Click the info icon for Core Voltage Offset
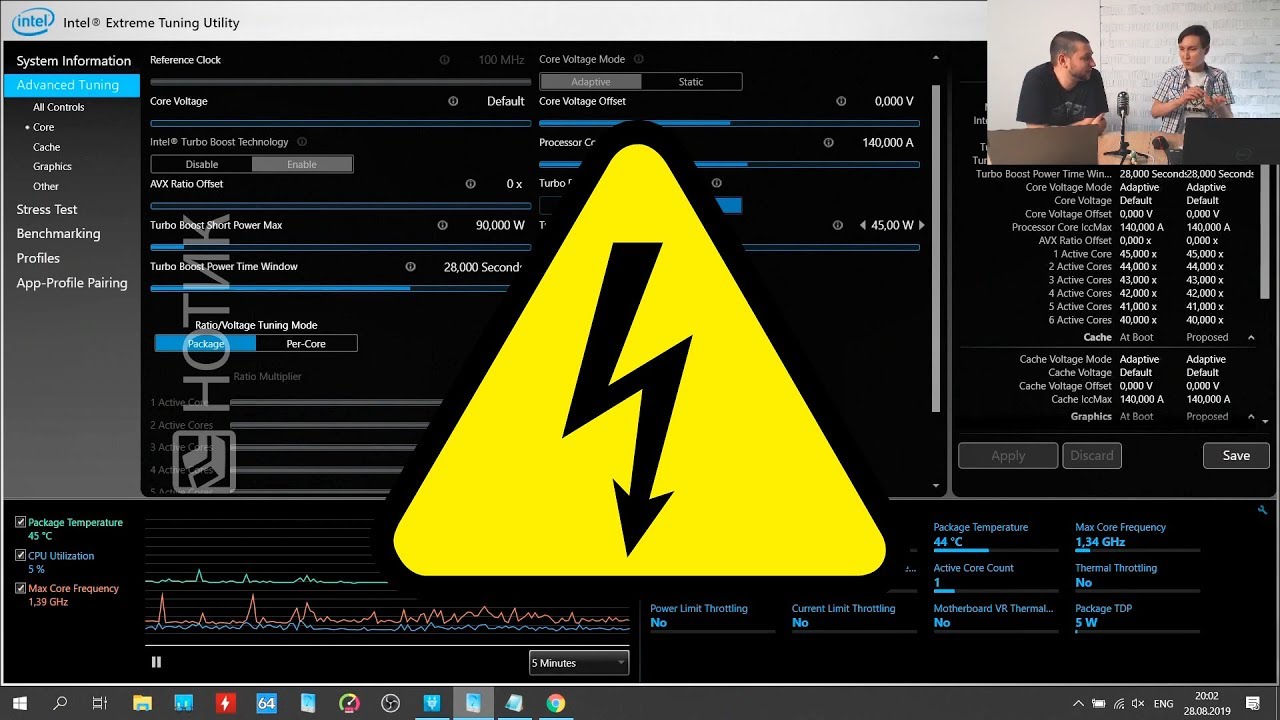 pyautogui.click(x=841, y=101)
